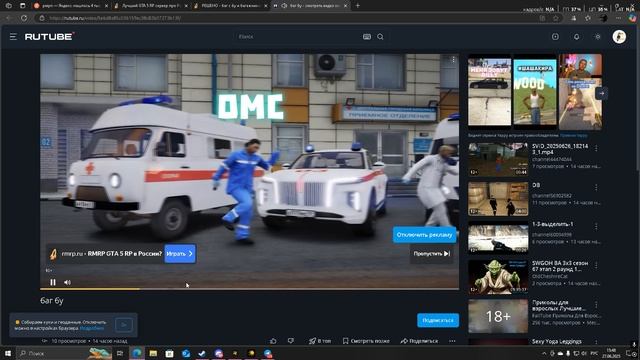Reload the page with refresh icon
Screen dimensions: 640x360
click(x=24, y=18)
